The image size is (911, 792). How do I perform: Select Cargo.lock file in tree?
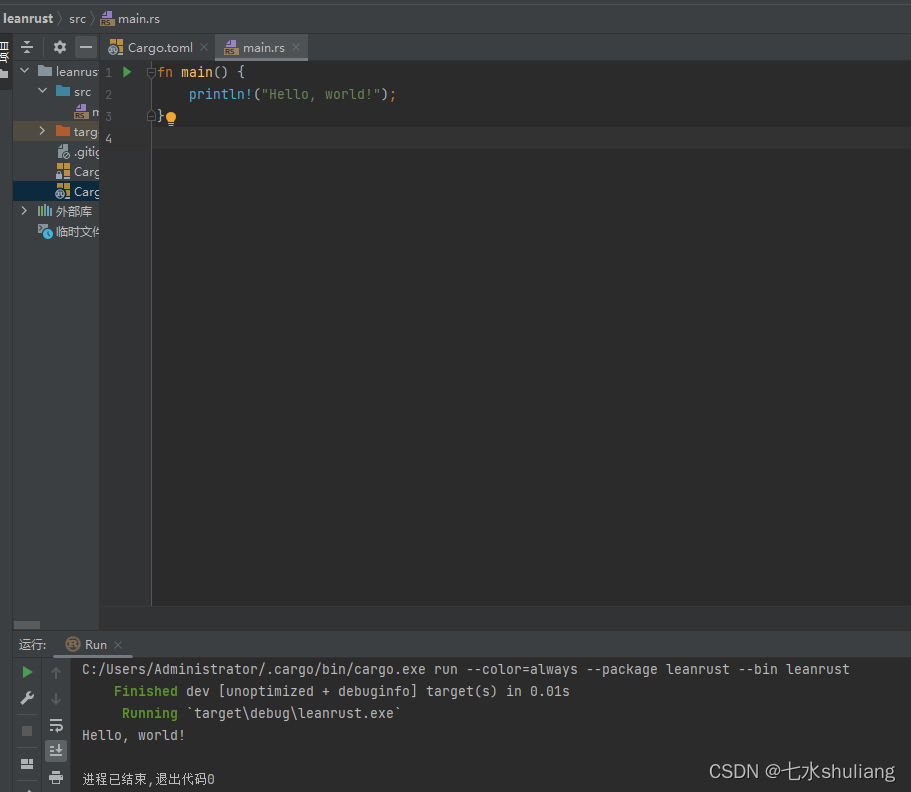pos(77,171)
